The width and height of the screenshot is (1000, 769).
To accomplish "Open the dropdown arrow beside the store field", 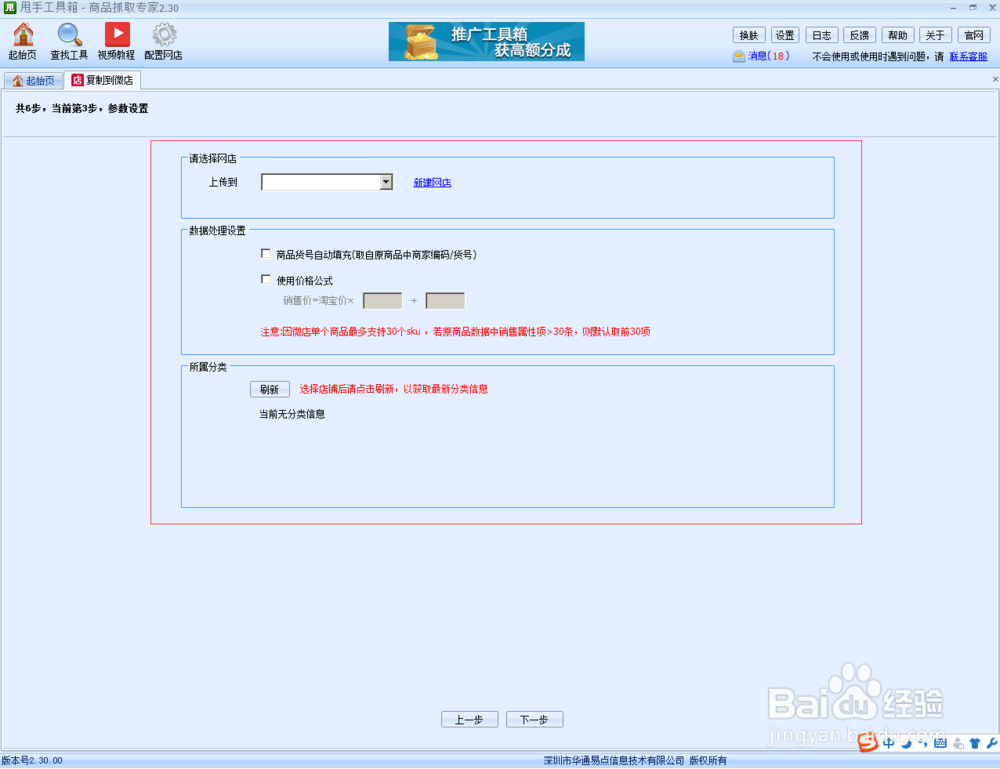I will click(386, 181).
